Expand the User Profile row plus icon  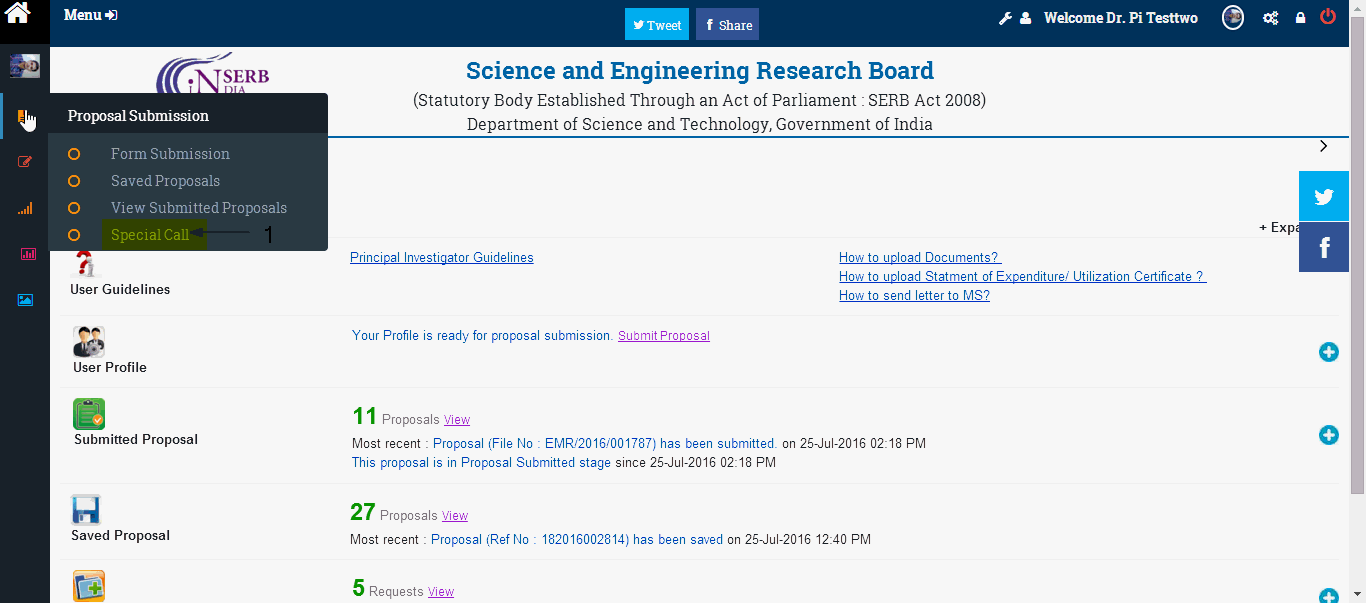click(x=1328, y=352)
